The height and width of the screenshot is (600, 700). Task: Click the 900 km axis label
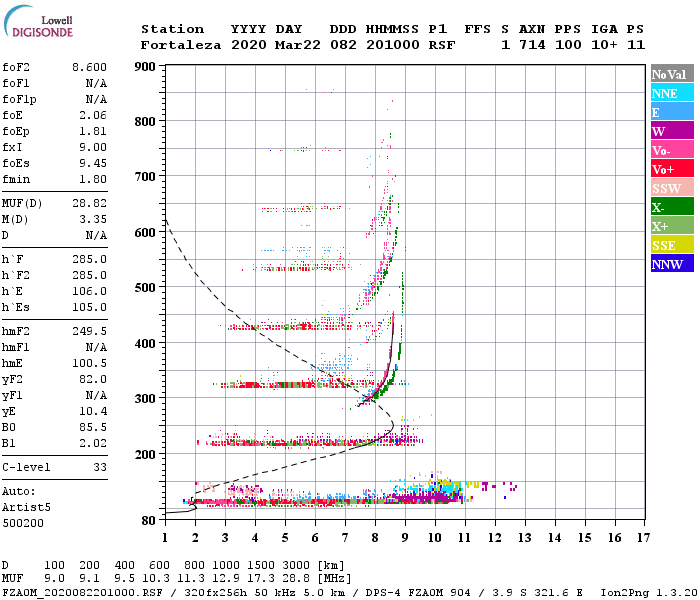[x=145, y=67]
